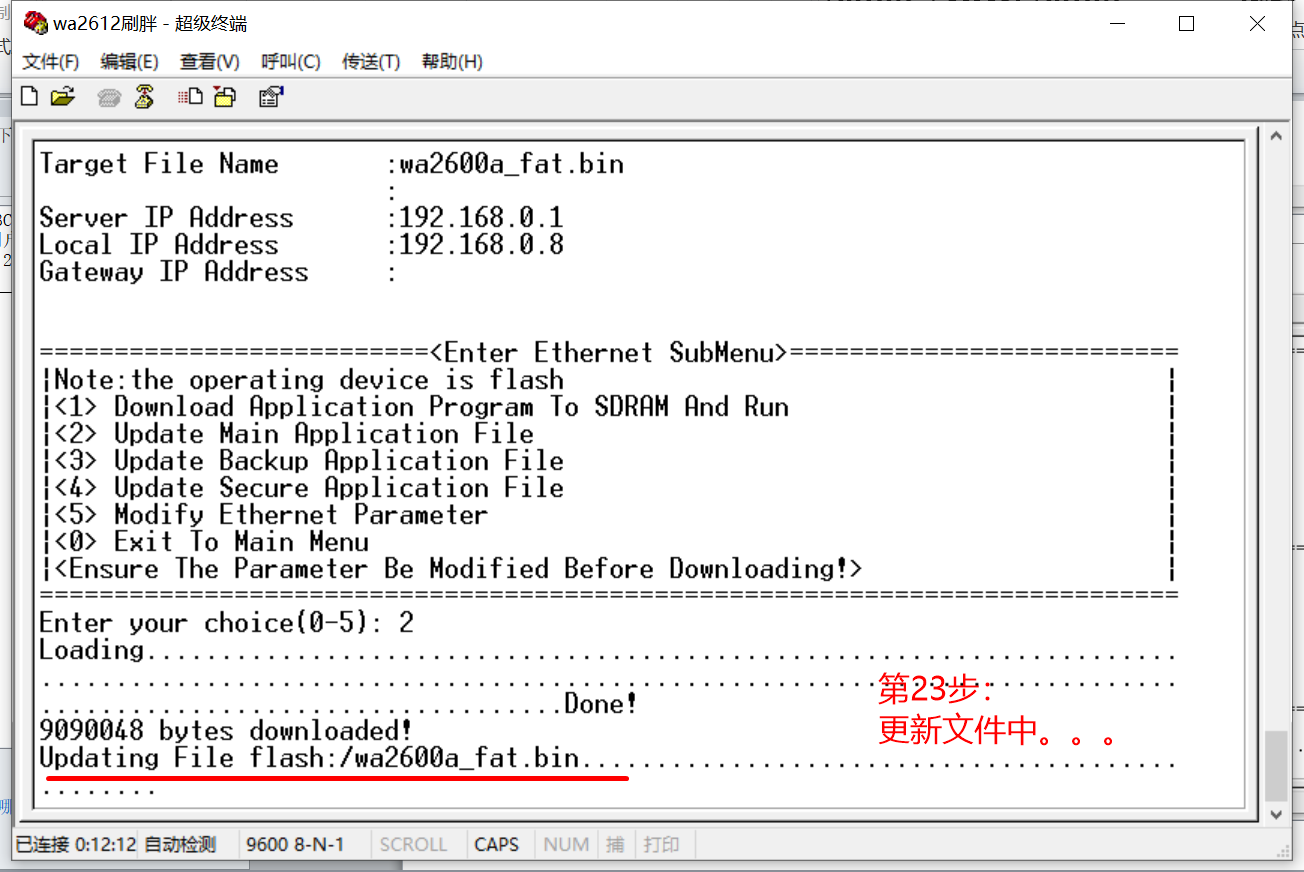Open the 文件(F) menu
The width and height of the screenshot is (1304, 872).
click(51, 62)
